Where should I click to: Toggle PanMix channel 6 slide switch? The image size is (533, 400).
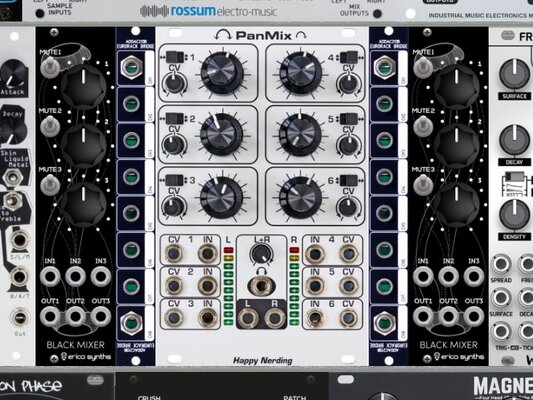tap(349, 180)
